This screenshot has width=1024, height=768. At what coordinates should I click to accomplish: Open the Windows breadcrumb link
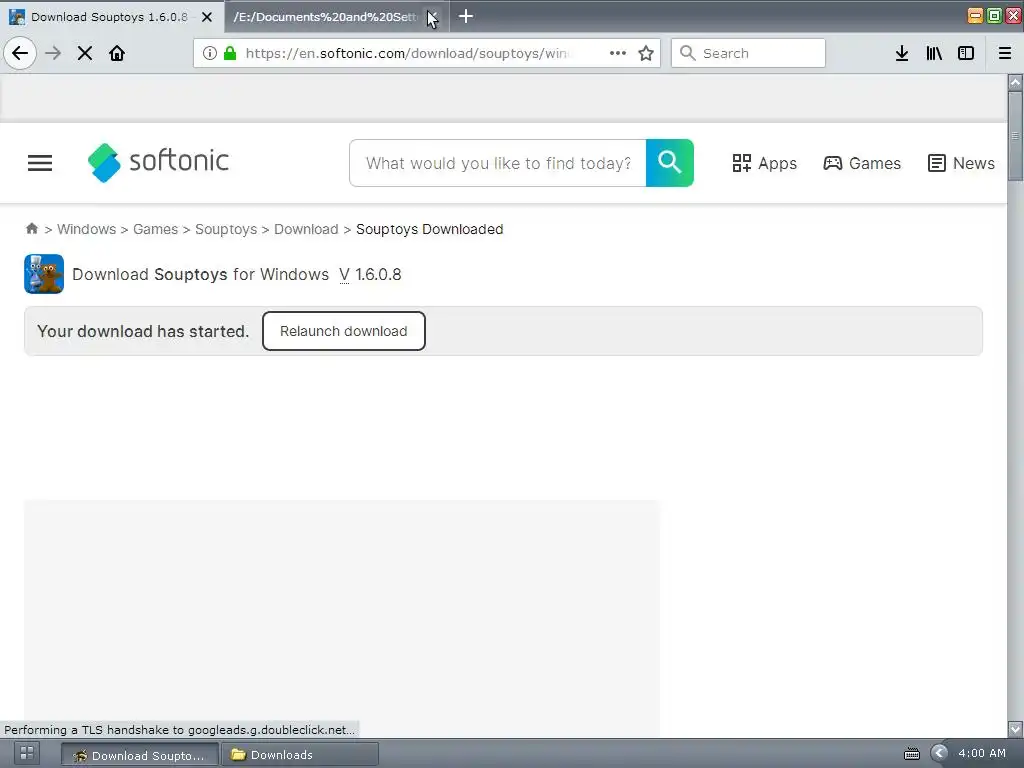86,229
